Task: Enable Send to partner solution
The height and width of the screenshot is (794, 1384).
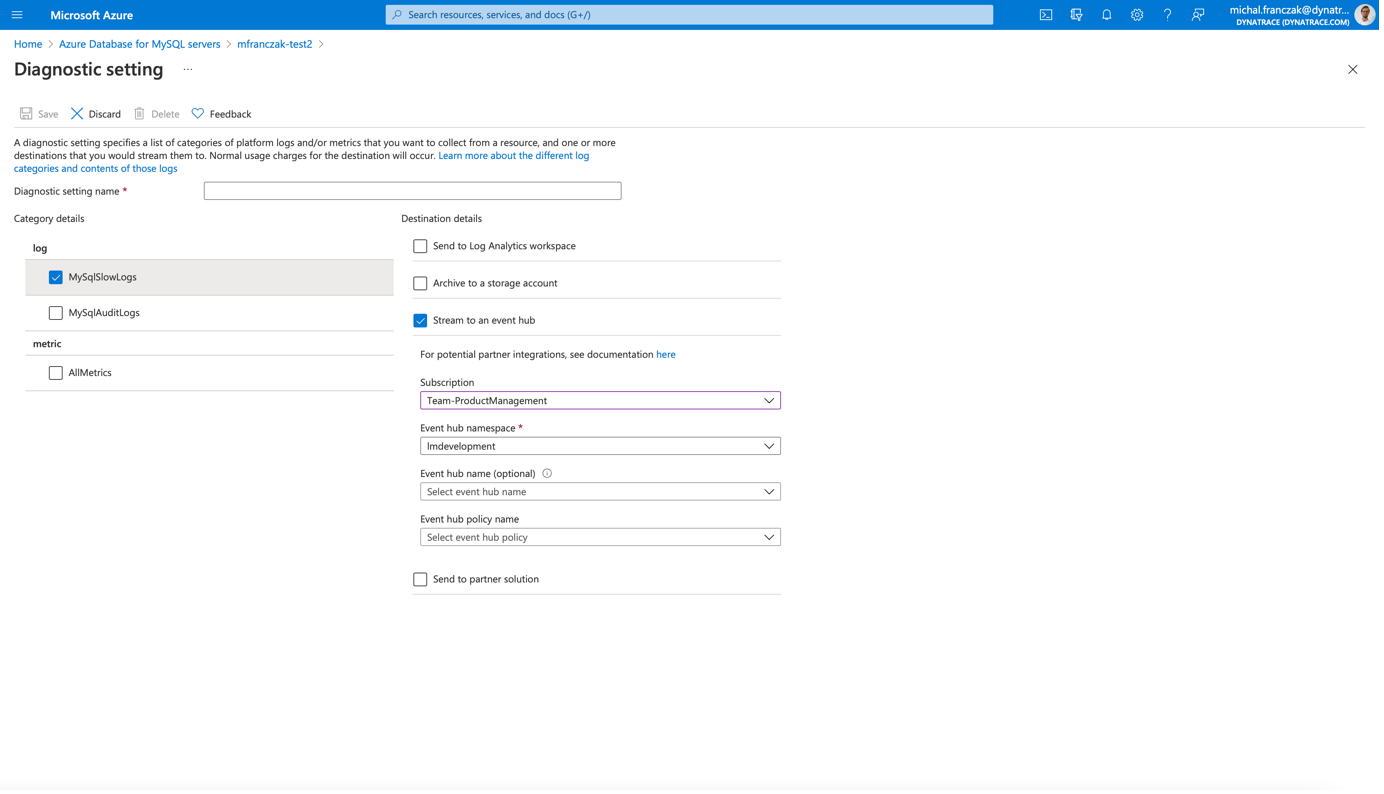Action: (x=422, y=581)
